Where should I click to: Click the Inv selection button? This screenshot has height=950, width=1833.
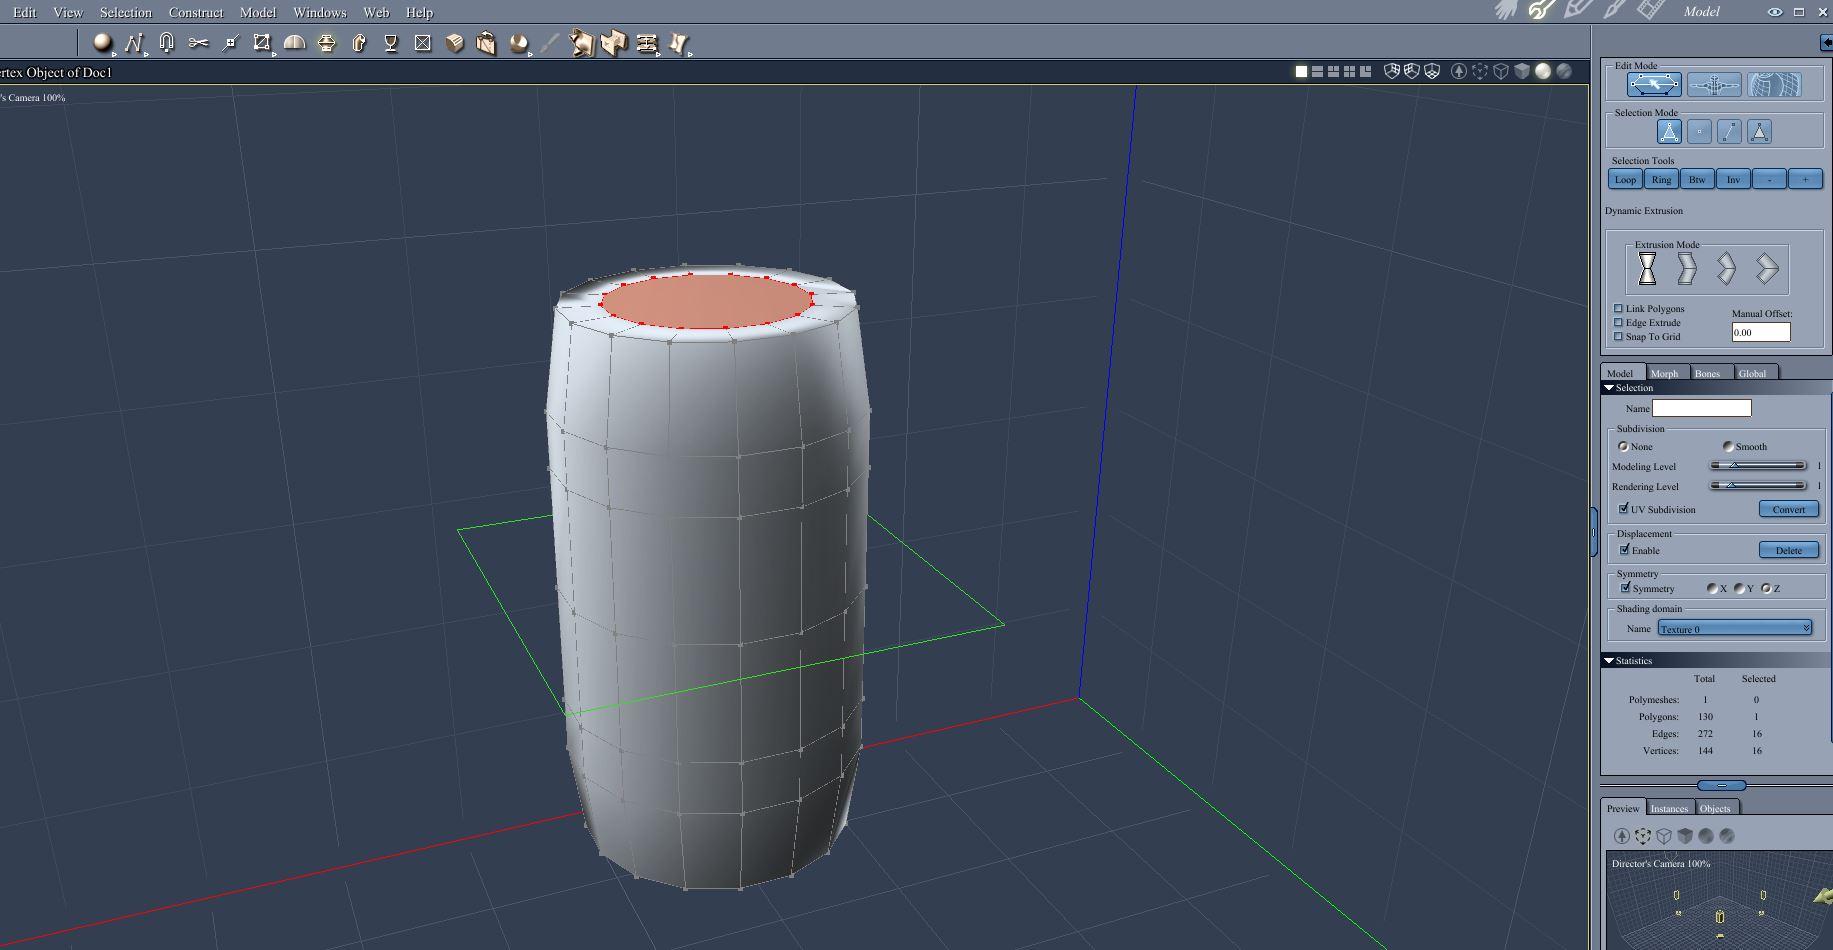click(x=1733, y=179)
